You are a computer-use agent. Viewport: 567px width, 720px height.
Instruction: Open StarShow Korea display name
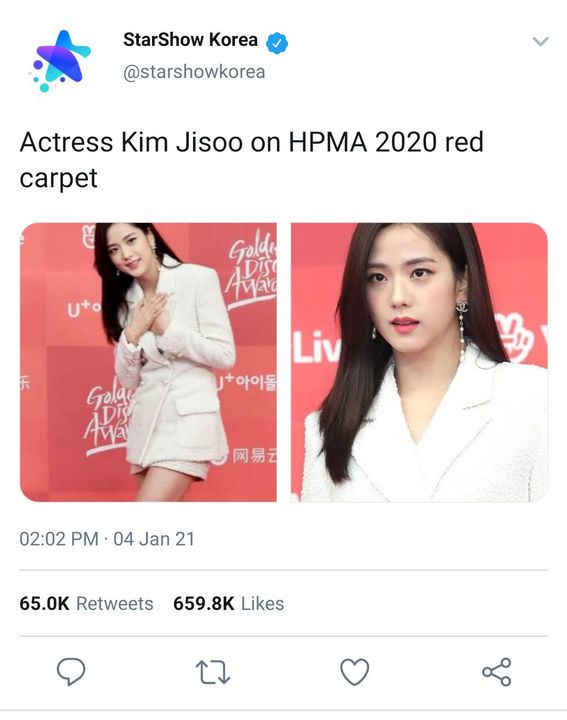tap(190, 40)
